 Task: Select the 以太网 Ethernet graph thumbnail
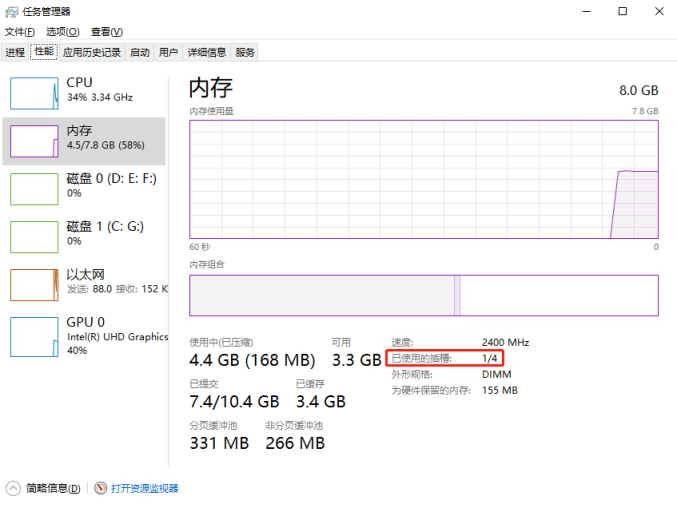click(x=35, y=285)
